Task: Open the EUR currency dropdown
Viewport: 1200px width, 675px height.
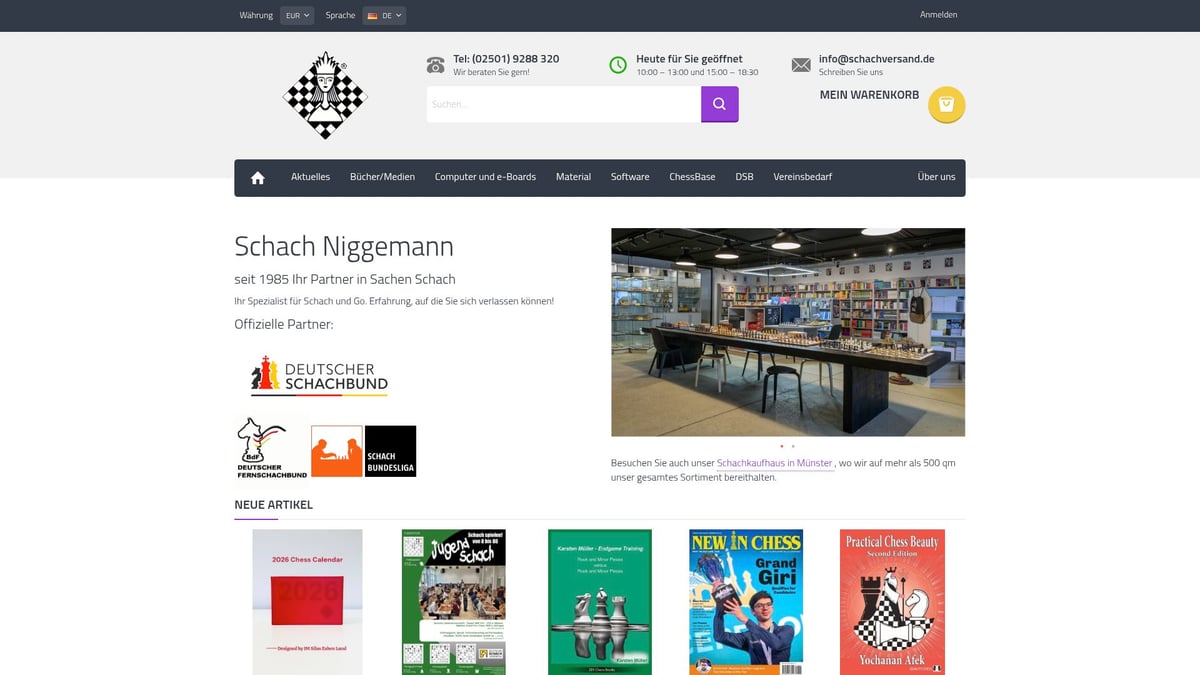Action: coord(296,15)
